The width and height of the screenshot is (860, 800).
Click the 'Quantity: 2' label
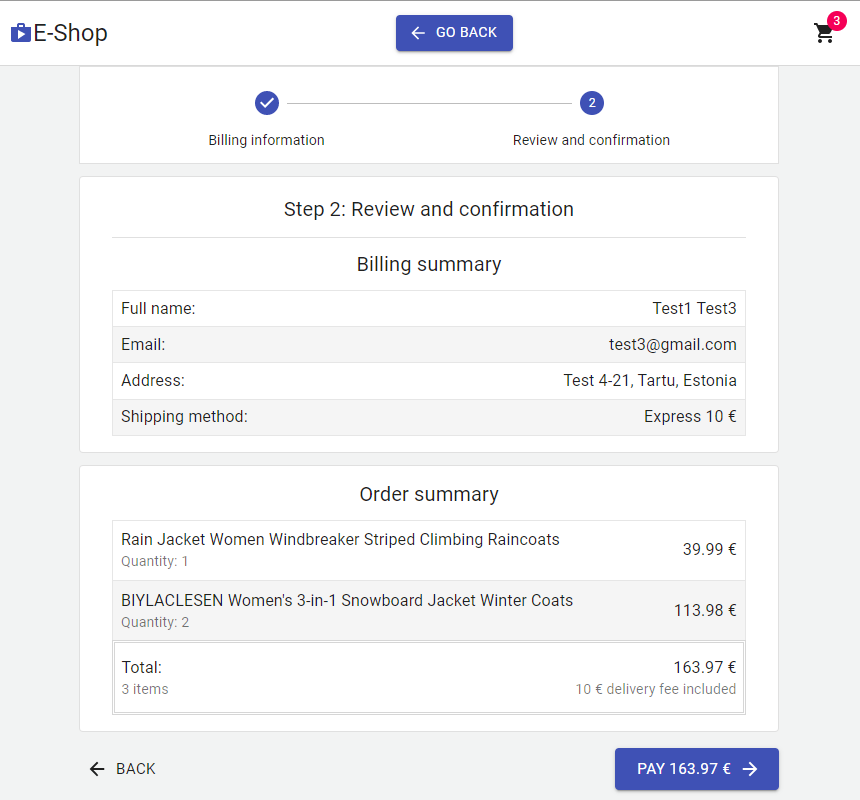[x=155, y=622]
